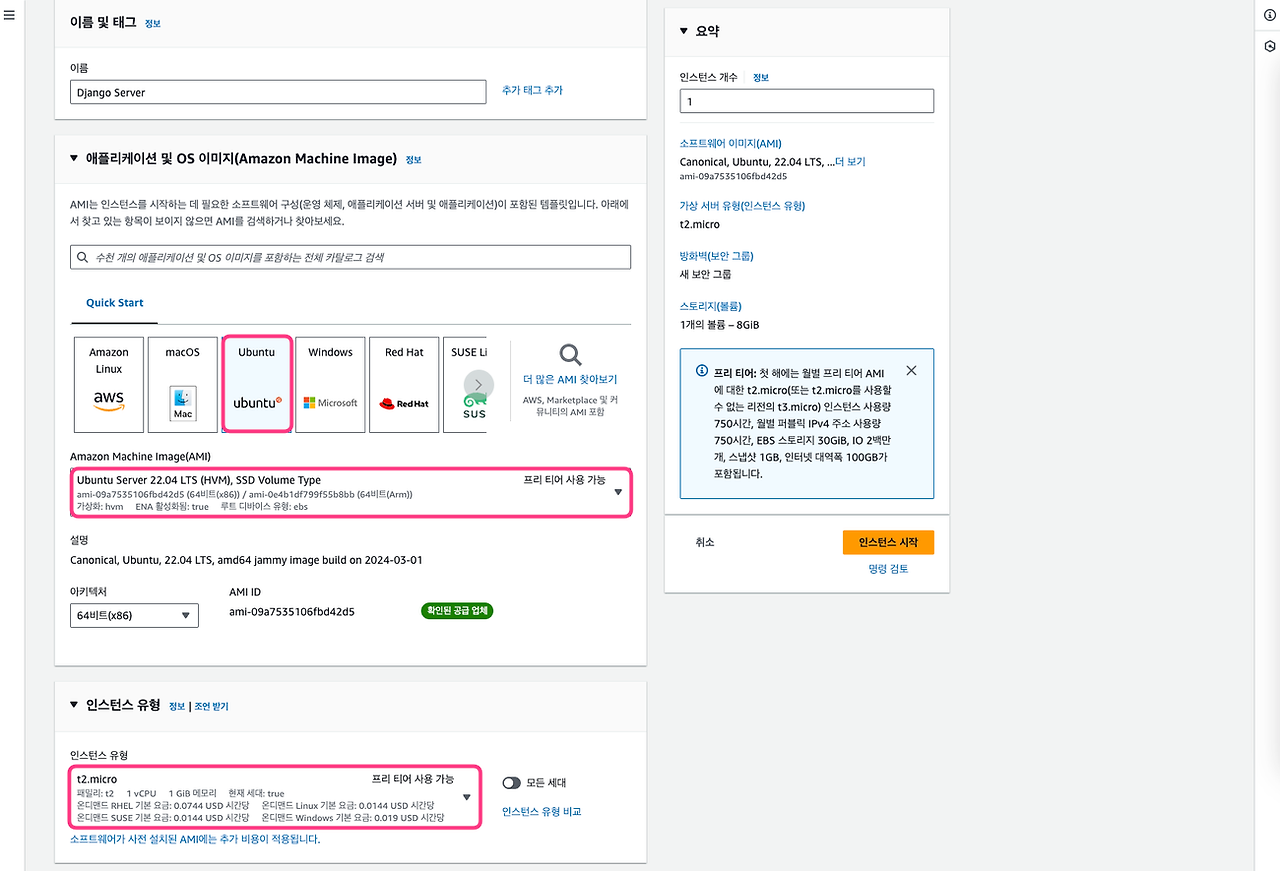This screenshot has width=1280, height=871.
Task: Select the macOS AMI tile
Action: point(183,384)
